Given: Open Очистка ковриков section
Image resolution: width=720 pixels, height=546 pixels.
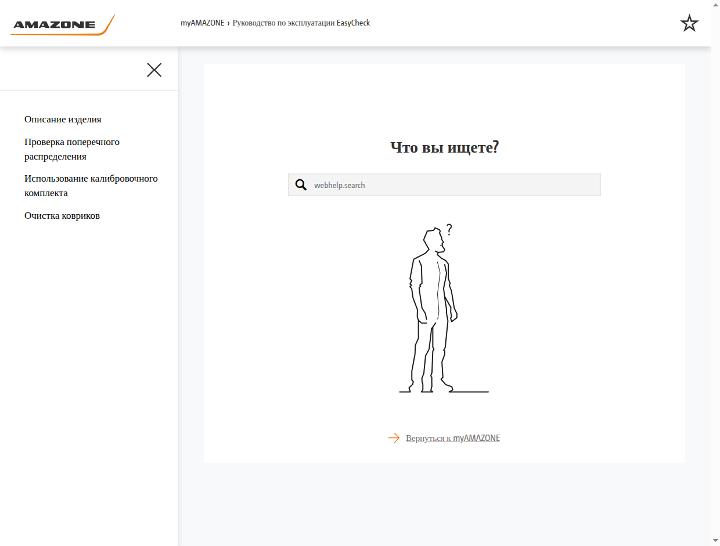Looking at the screenshot, I should tap(62, 216).
